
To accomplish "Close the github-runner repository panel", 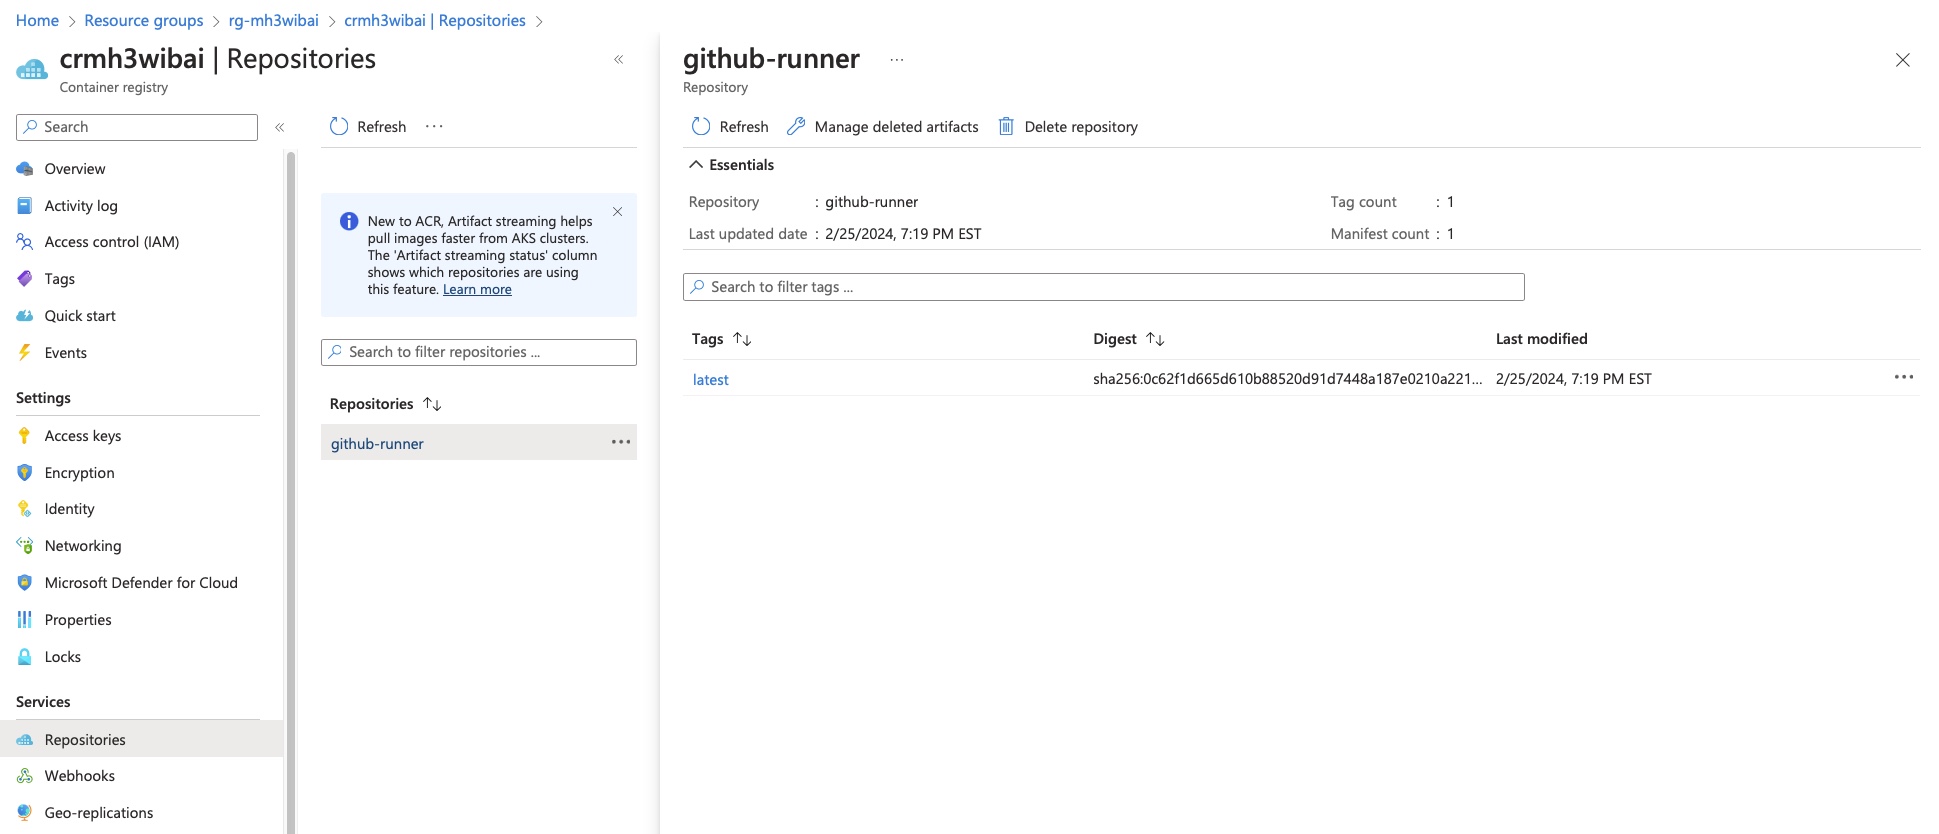I will [x=1903, y=60].
